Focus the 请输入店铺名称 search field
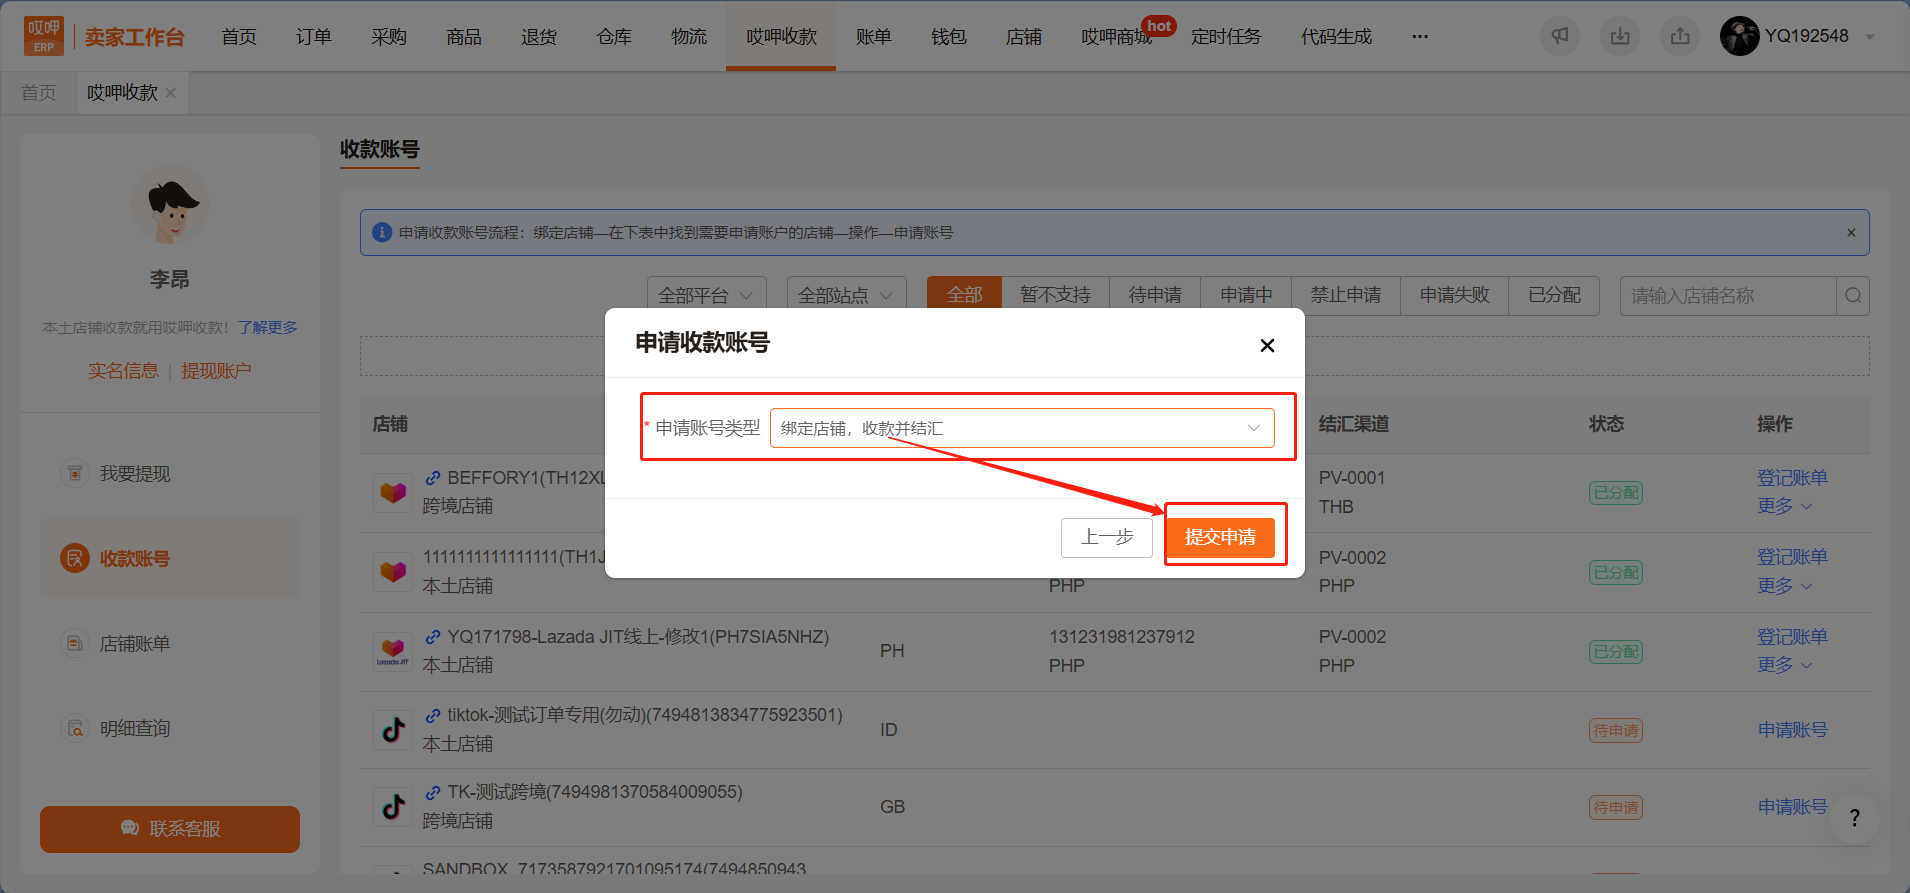 (1728, 295)
